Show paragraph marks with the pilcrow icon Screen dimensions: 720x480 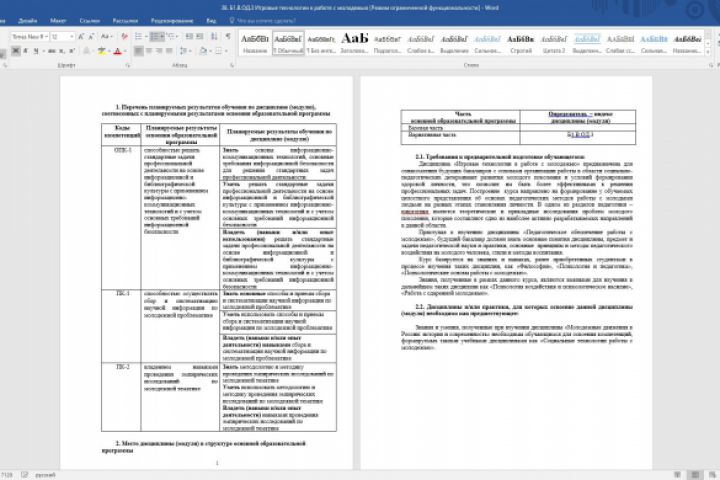pos(228,36)
